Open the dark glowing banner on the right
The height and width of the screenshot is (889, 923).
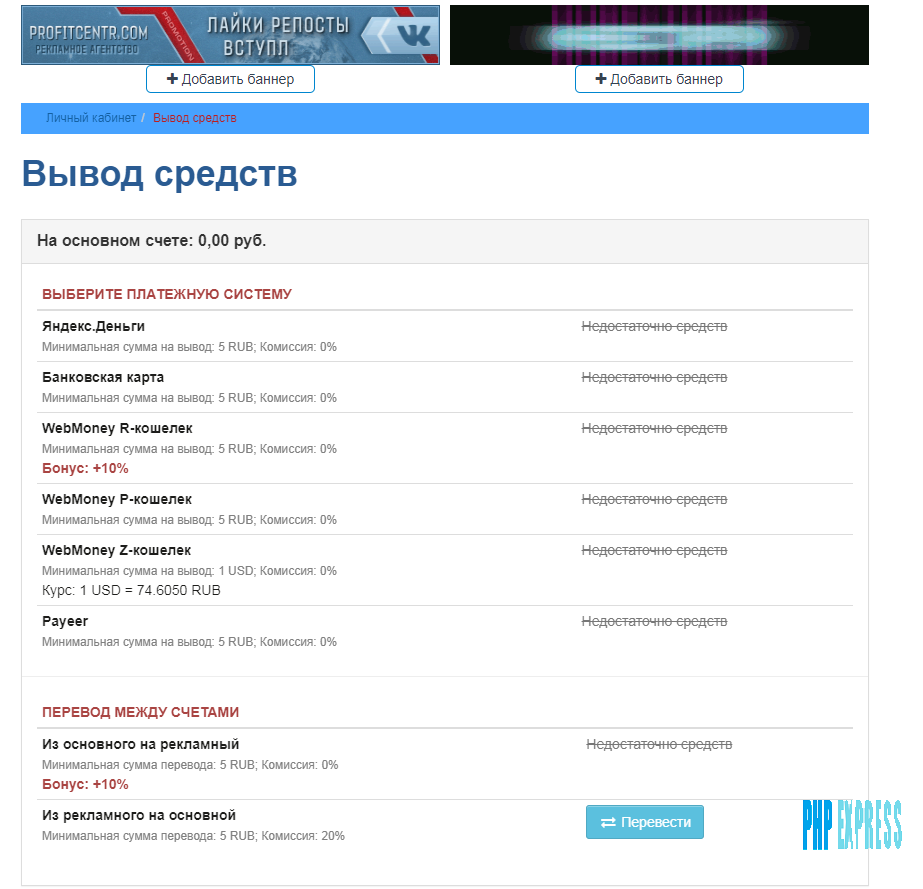(x=659, y=35)
